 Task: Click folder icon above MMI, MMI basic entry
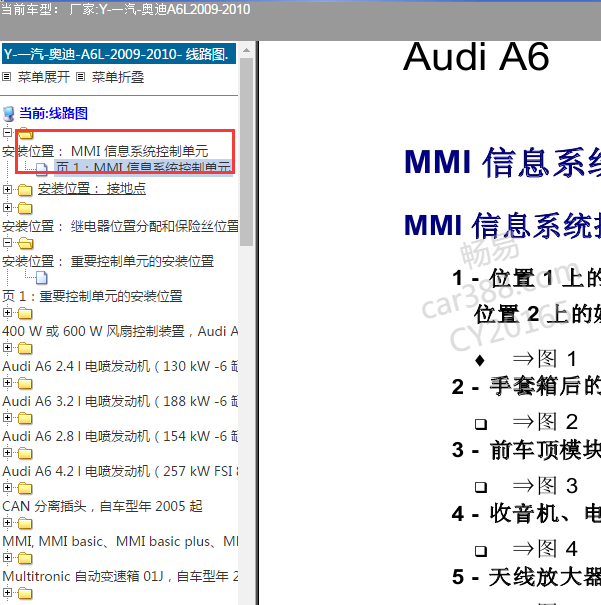point(25,524)
